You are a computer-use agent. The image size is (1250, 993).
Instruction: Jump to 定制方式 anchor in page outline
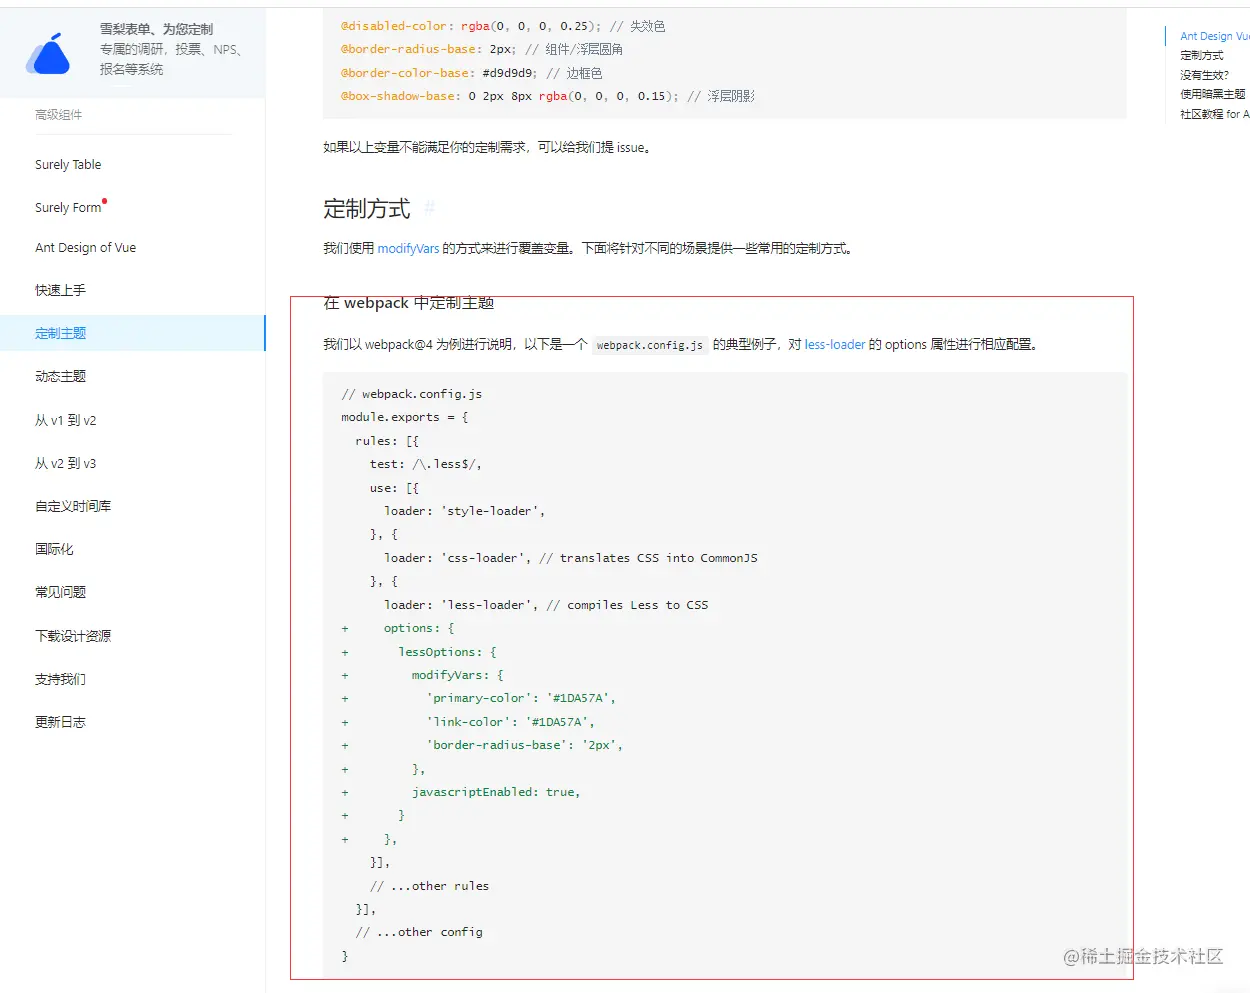(x=1201, y=56)
